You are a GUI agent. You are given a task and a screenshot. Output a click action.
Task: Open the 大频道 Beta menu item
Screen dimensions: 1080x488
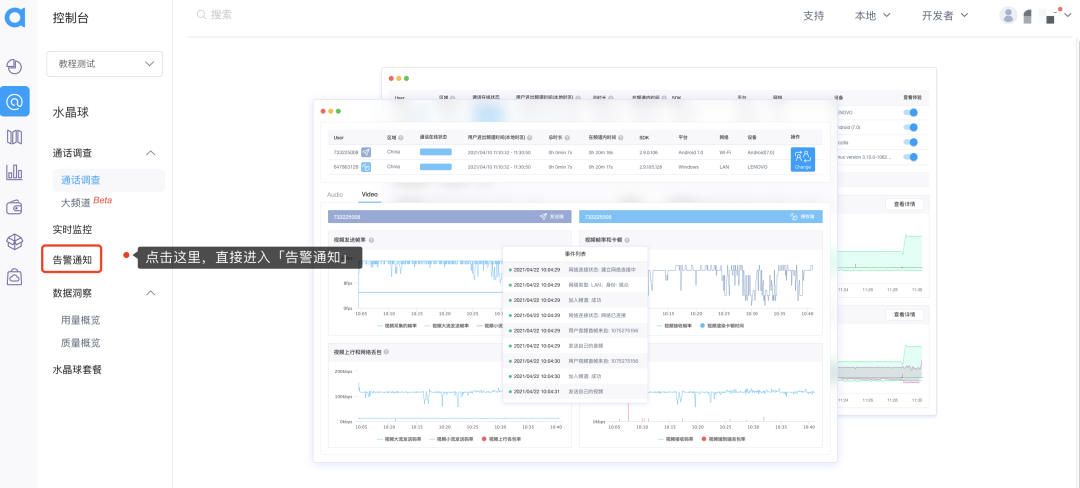pyautogui.click(x=86, y=202)
